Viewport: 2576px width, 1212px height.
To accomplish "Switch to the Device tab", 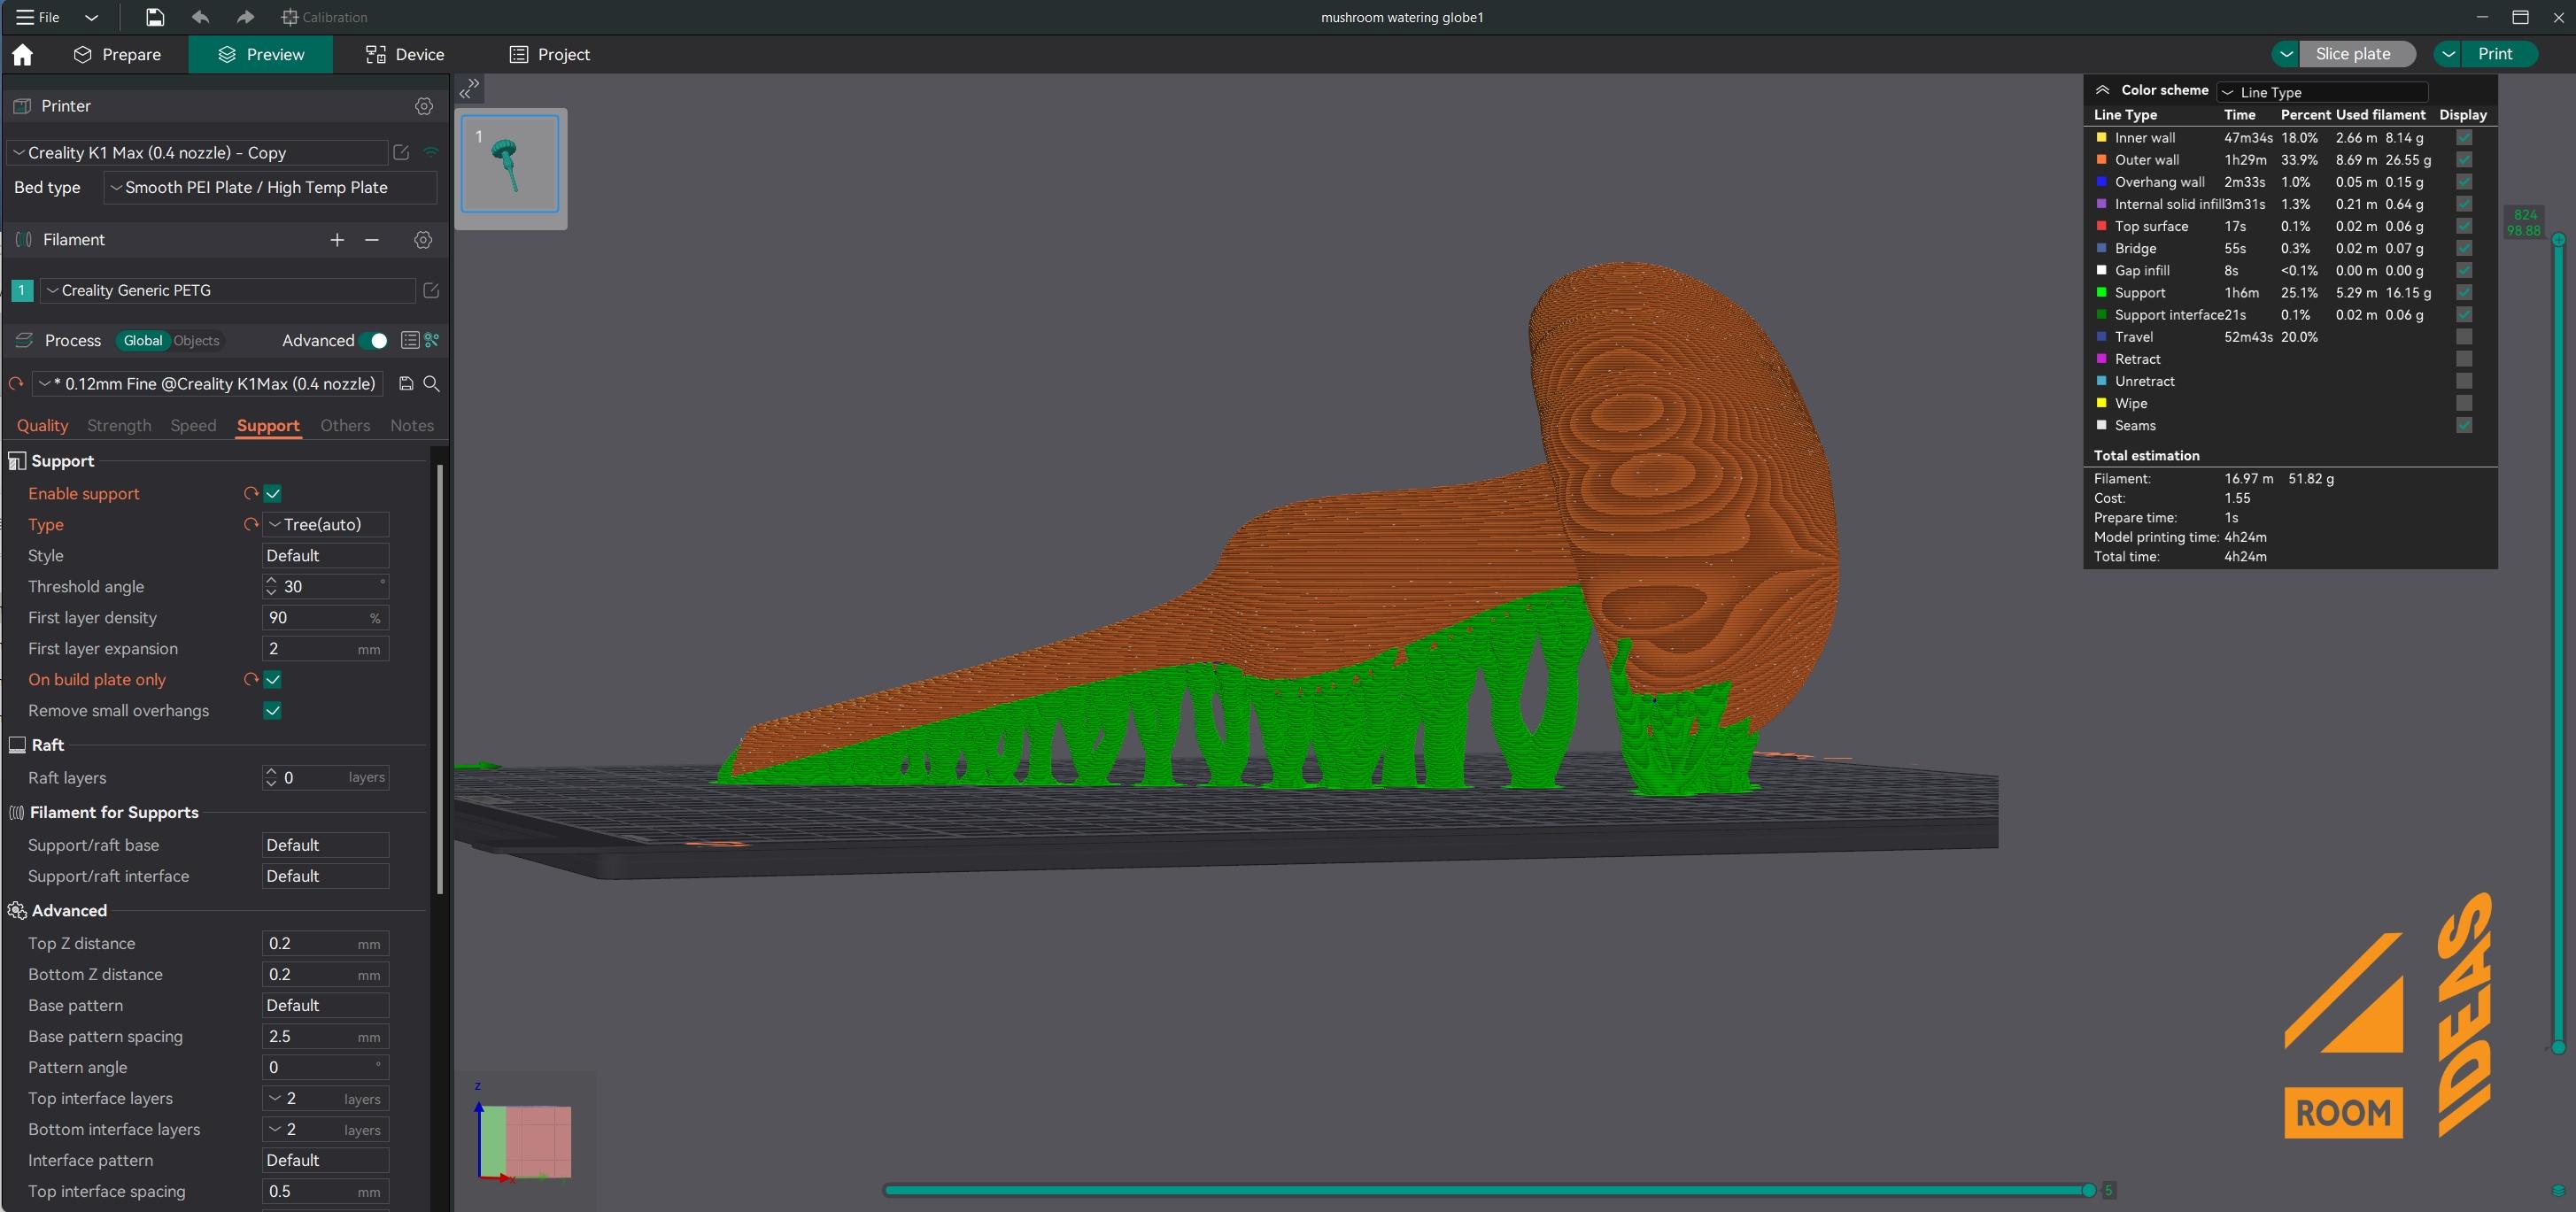I will pos(404,55).
